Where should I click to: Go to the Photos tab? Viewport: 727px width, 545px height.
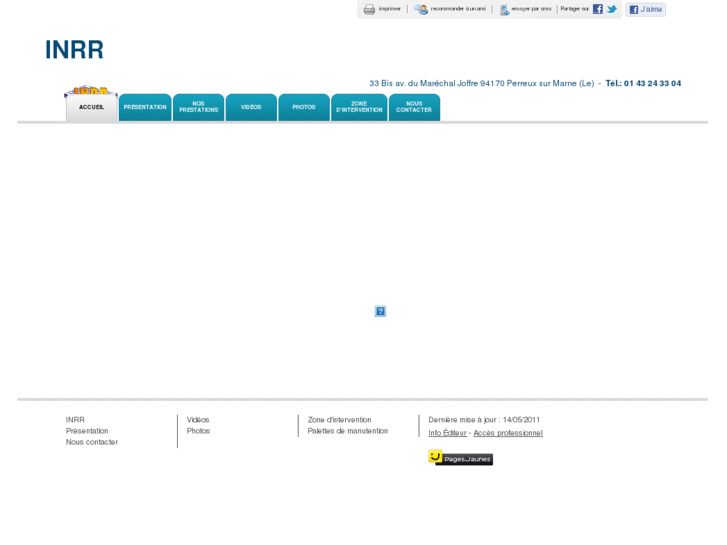[x=304, y=107]
